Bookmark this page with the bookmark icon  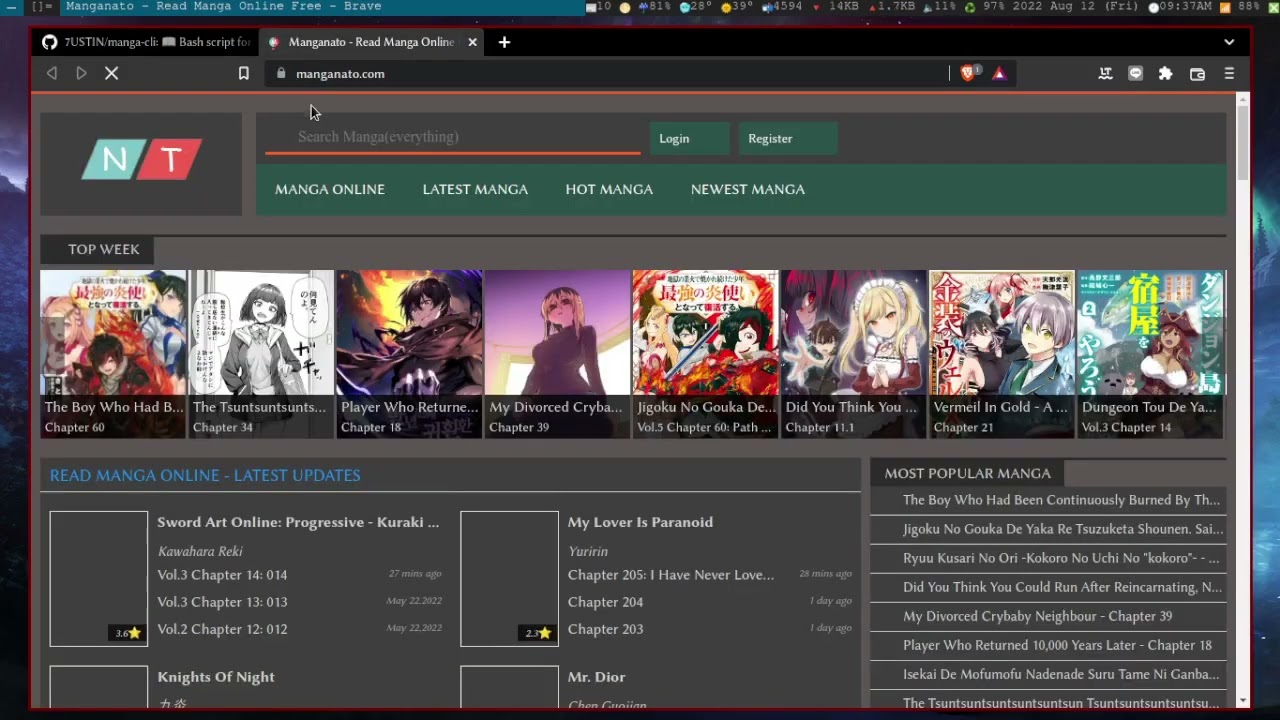pyautogui.click(x=243, y=73)
